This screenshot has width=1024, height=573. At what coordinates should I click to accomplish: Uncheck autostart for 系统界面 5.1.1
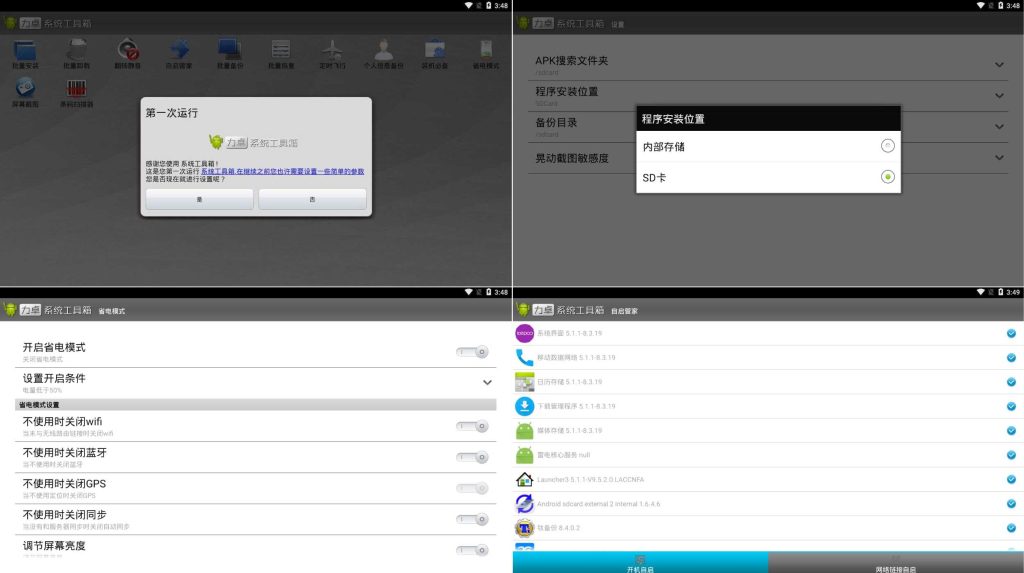point(1011,333)
